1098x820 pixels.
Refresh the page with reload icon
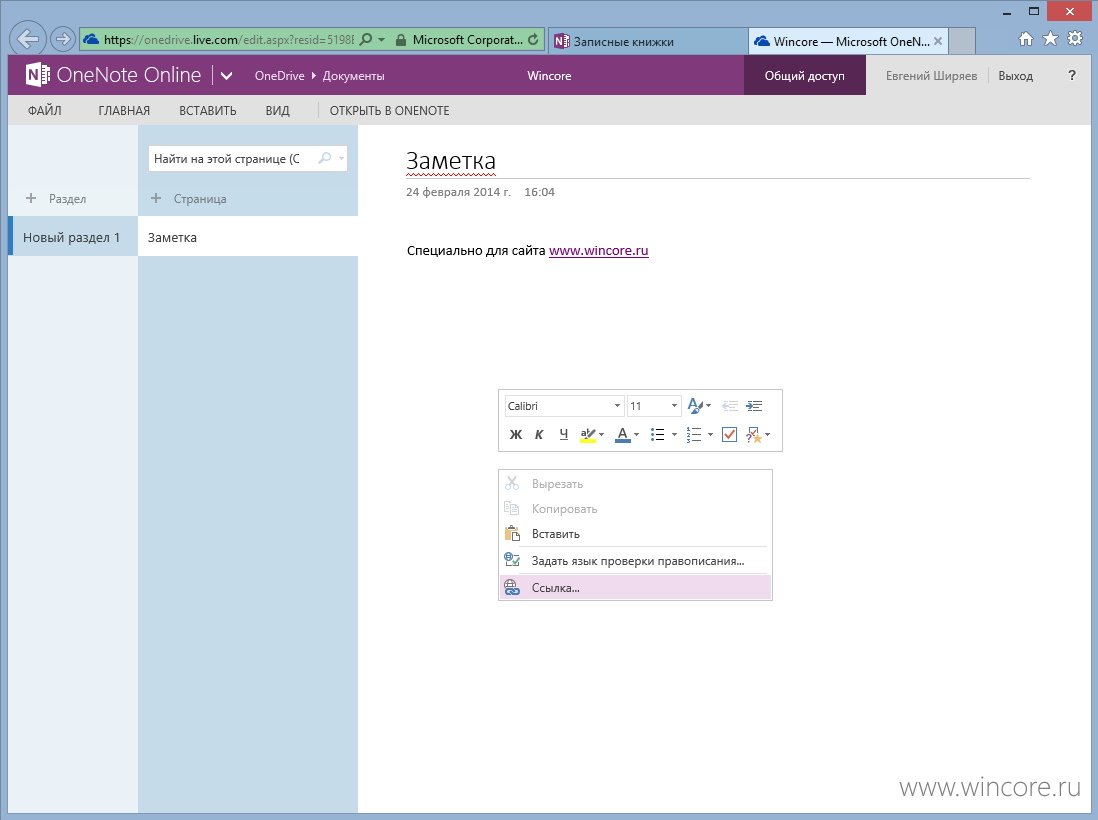point(533,39)
